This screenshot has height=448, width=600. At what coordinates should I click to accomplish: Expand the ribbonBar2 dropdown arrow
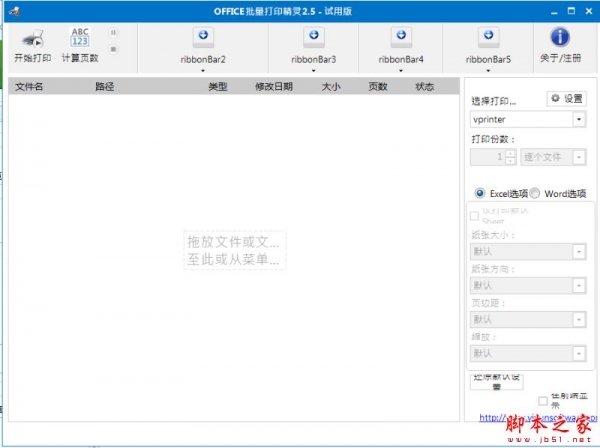203,70
